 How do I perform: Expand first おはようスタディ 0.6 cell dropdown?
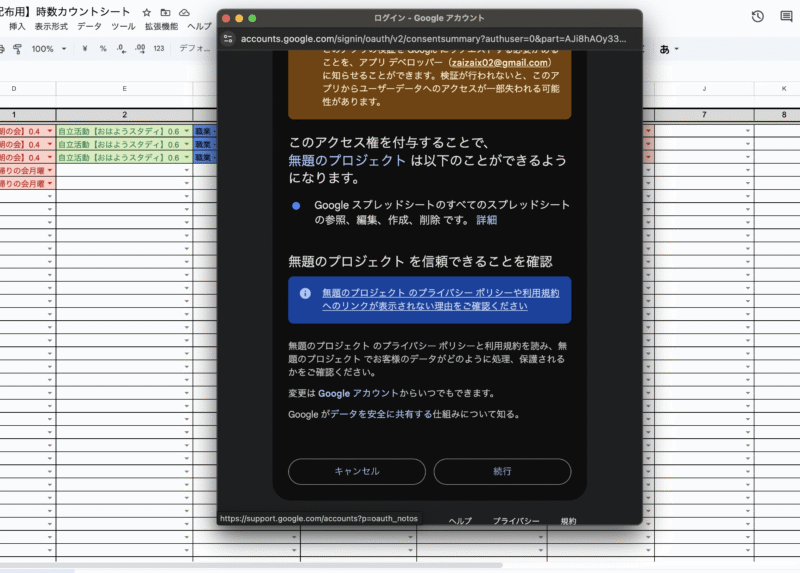coord(187,131)
